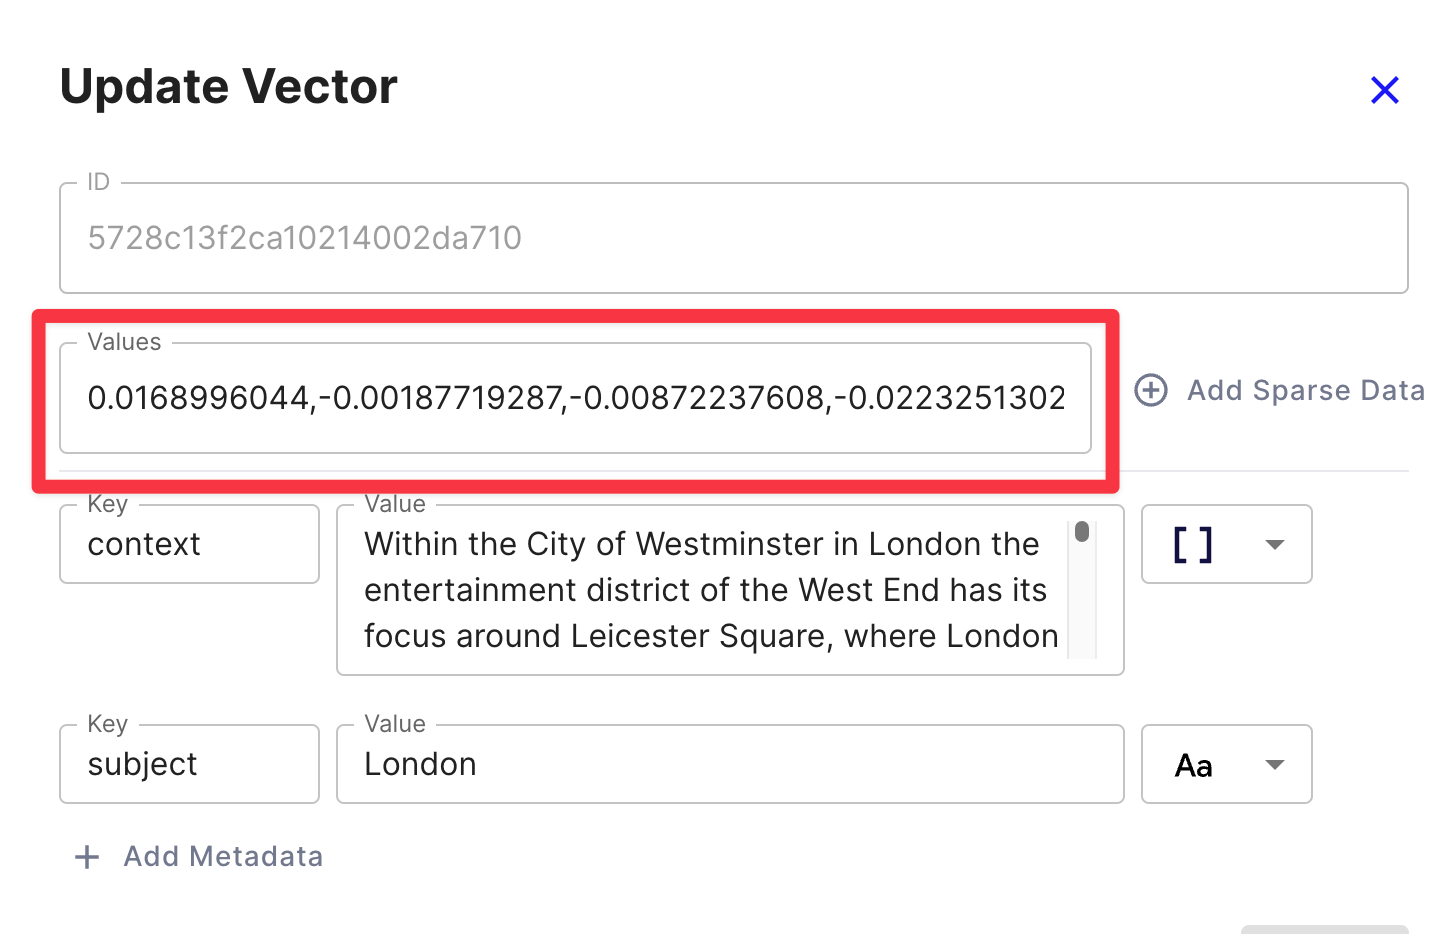1444x934 pixels.
Task: Click the circled plus icon for sparse data
Action: point(1151,390)
